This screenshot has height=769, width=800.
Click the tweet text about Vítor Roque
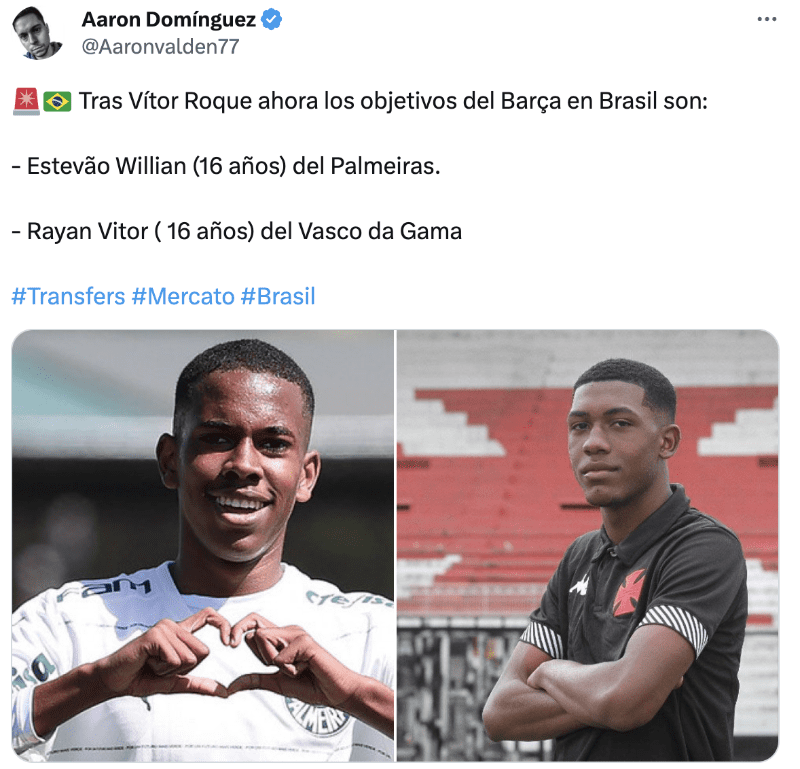(393, 101)
